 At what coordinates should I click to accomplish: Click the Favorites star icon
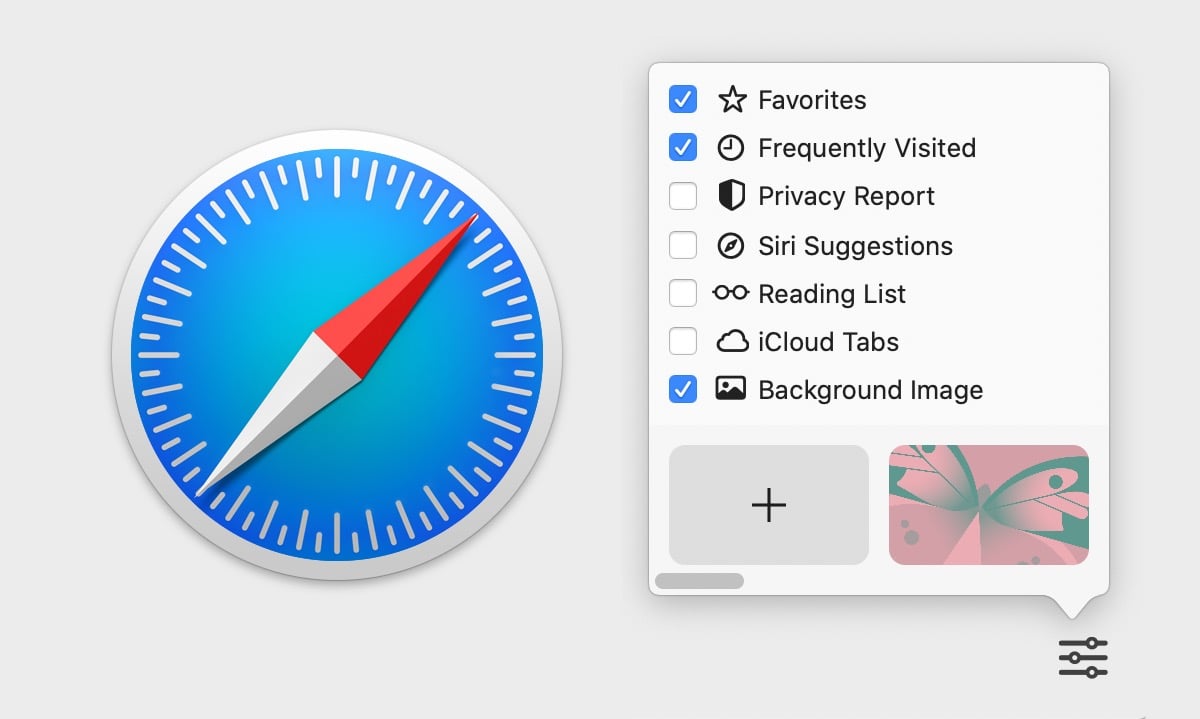[732, 100]
